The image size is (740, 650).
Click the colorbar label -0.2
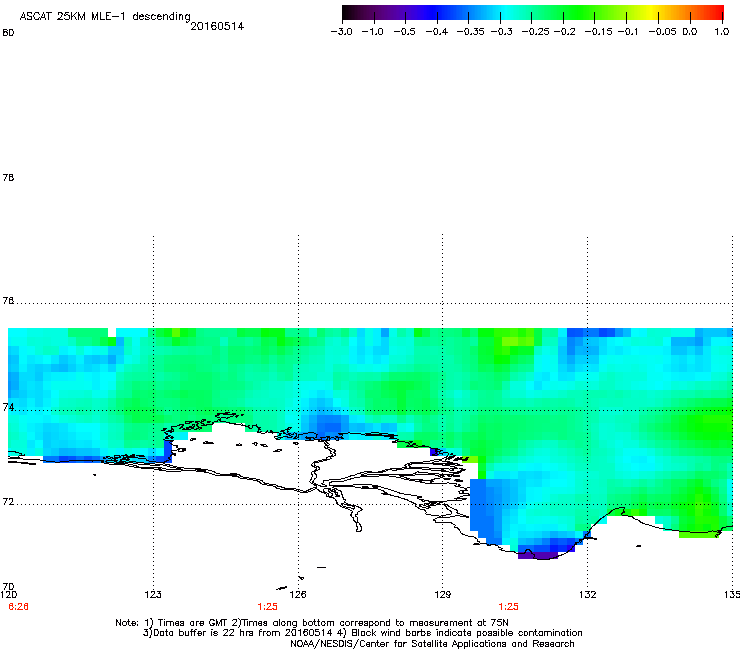(x=564, y=32)
